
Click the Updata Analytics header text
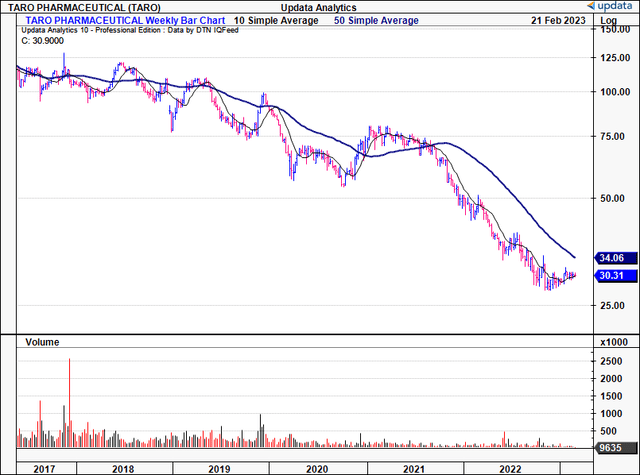[318, 7]
